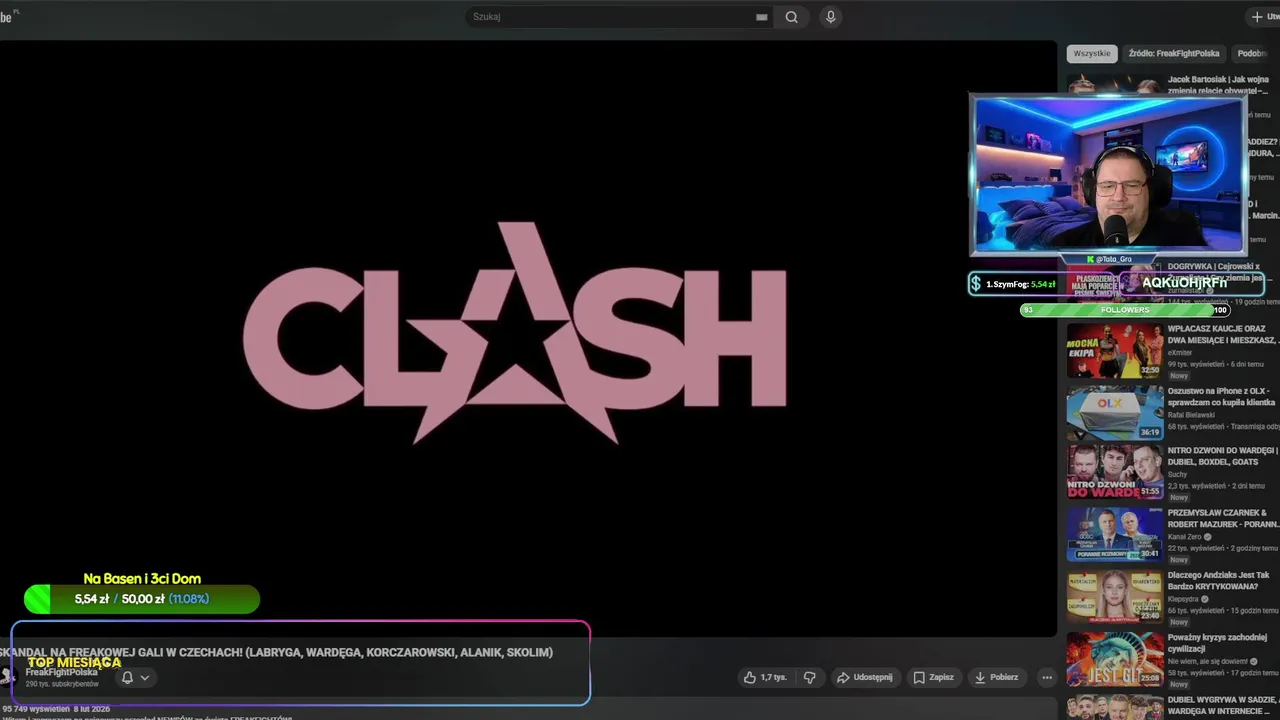
Task: Click the Udostępnij share button
Action: (x=865, y=677)
